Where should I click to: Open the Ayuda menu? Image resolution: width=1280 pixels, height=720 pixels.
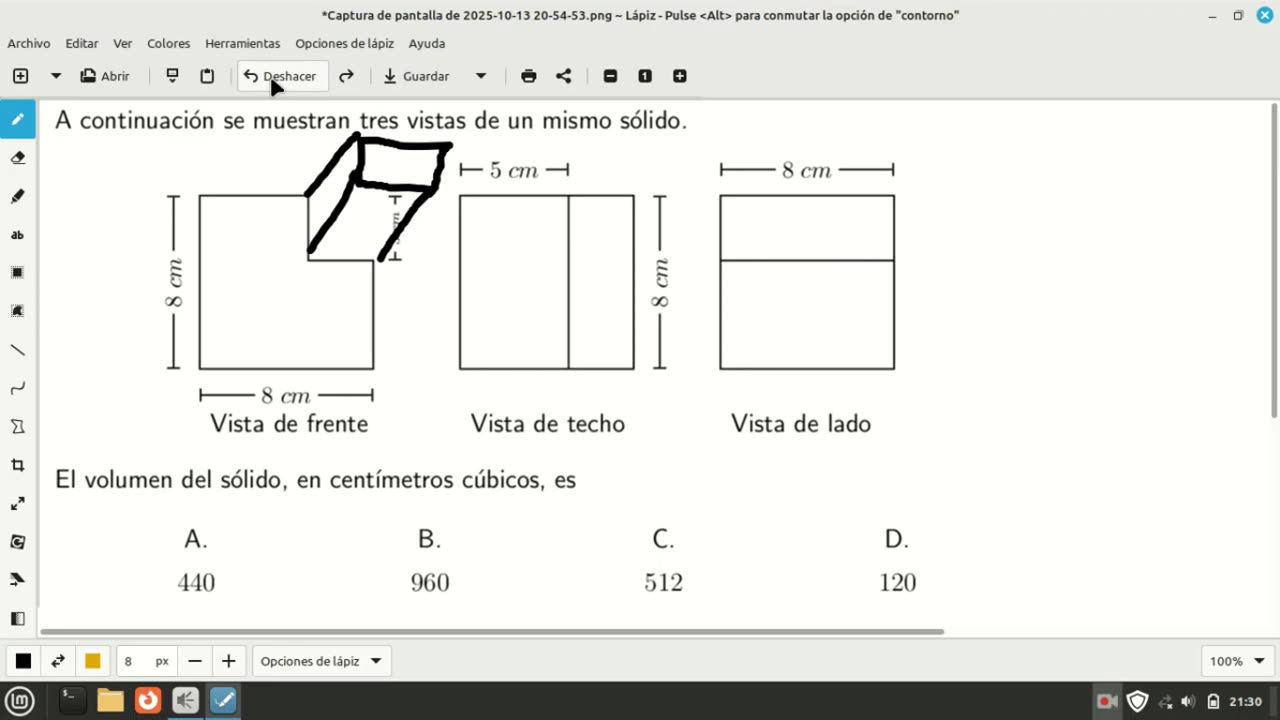point(427,43)
